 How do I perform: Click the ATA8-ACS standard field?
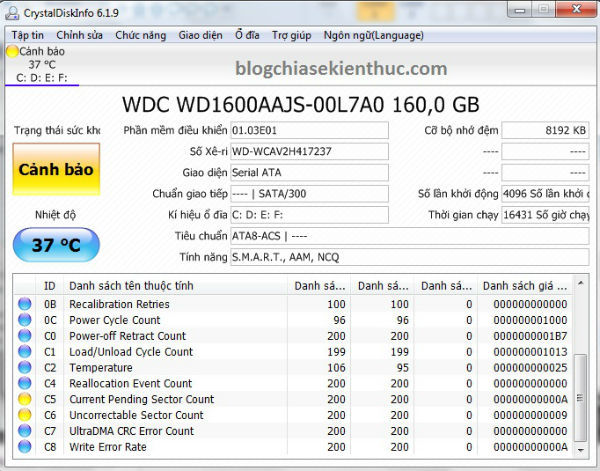pyautogui.click(x=409, y=236)
